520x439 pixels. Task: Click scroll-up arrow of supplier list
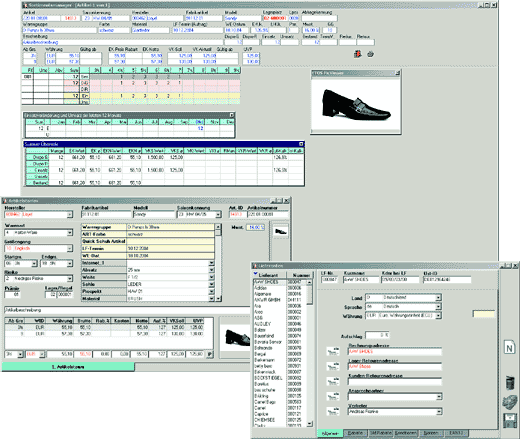pyautogui.click(x=310, y=282)
